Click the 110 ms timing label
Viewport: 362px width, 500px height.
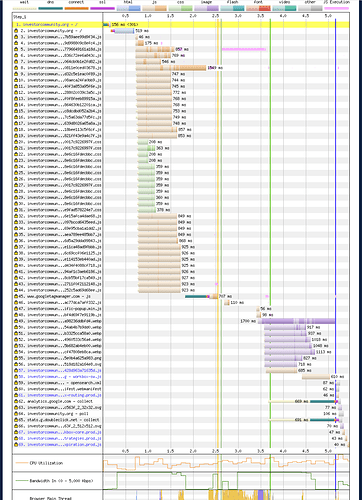[x=237, y=302]
